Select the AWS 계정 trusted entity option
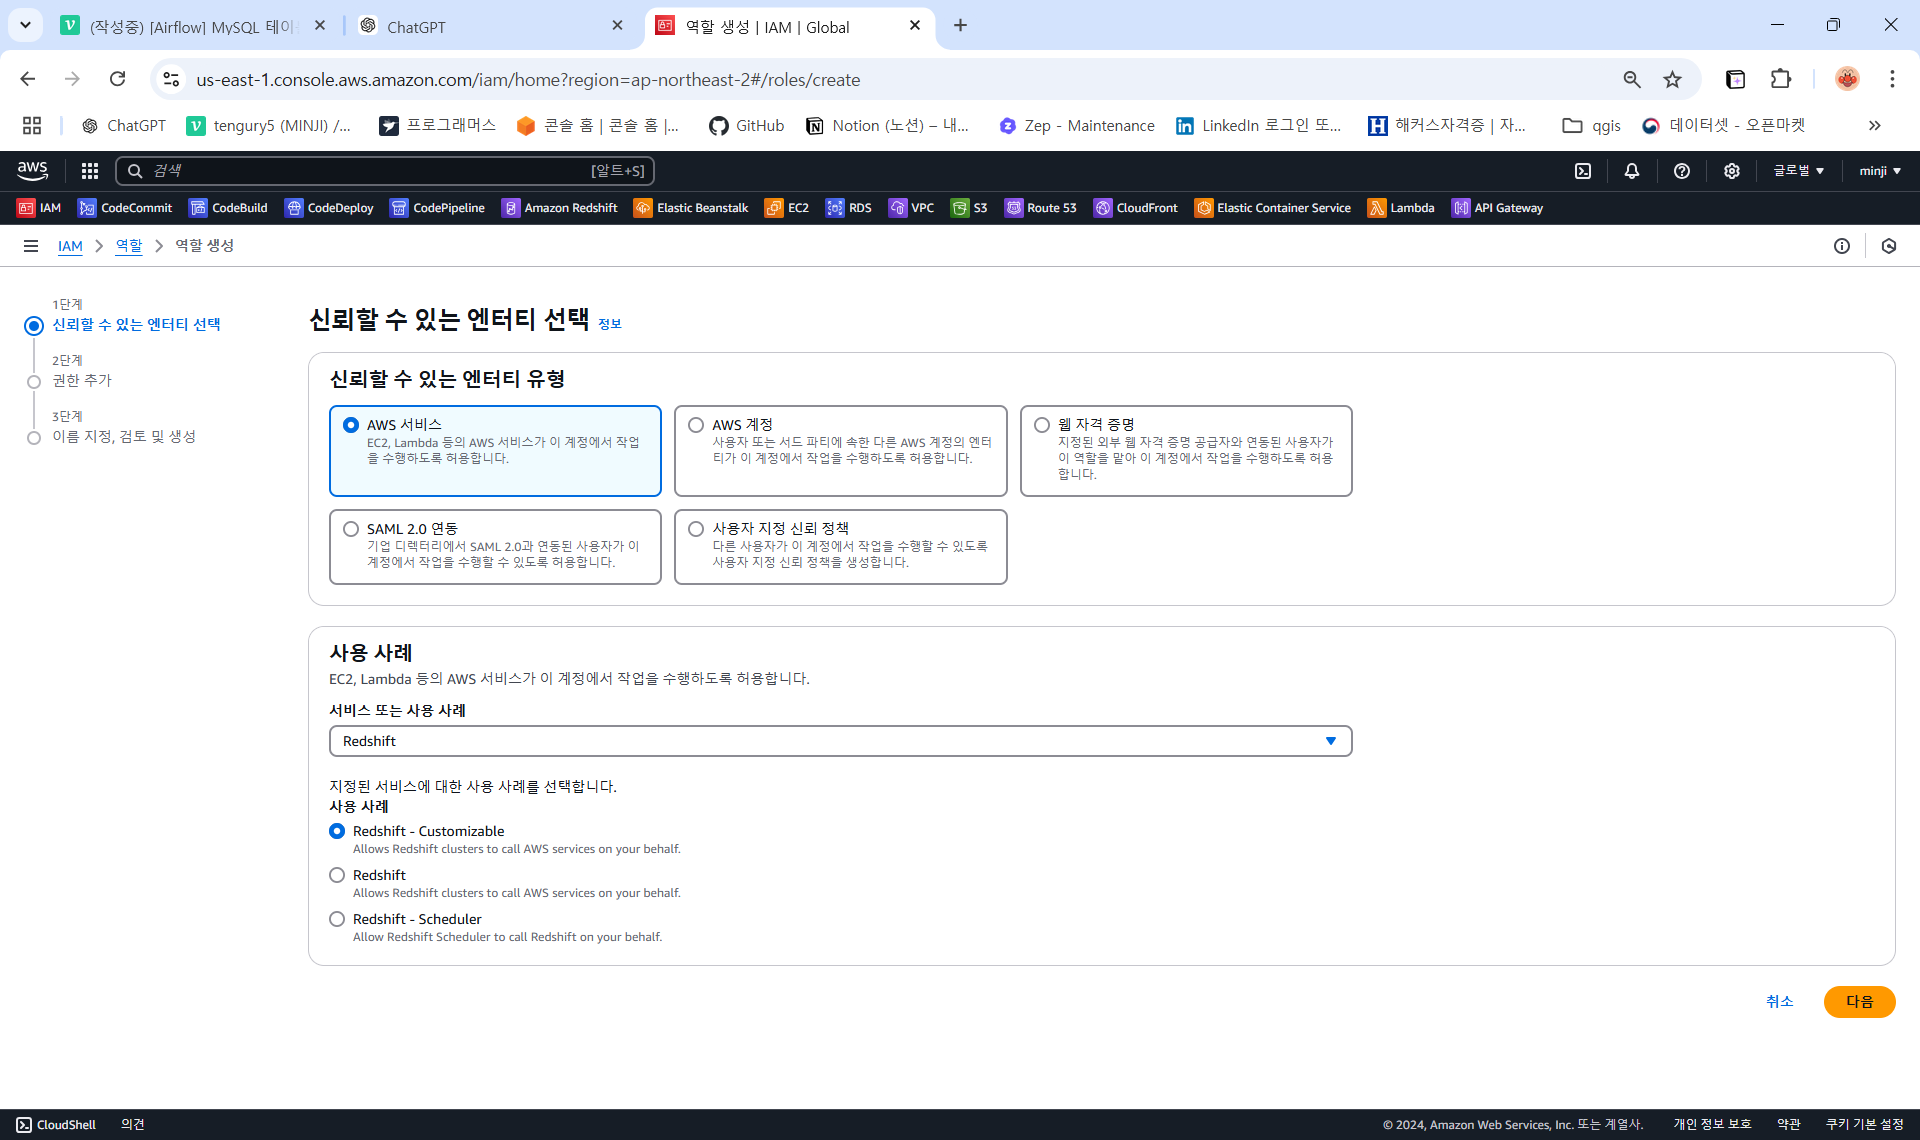The height and width of the screenshot is (1140, 1920). pos(696,425)
